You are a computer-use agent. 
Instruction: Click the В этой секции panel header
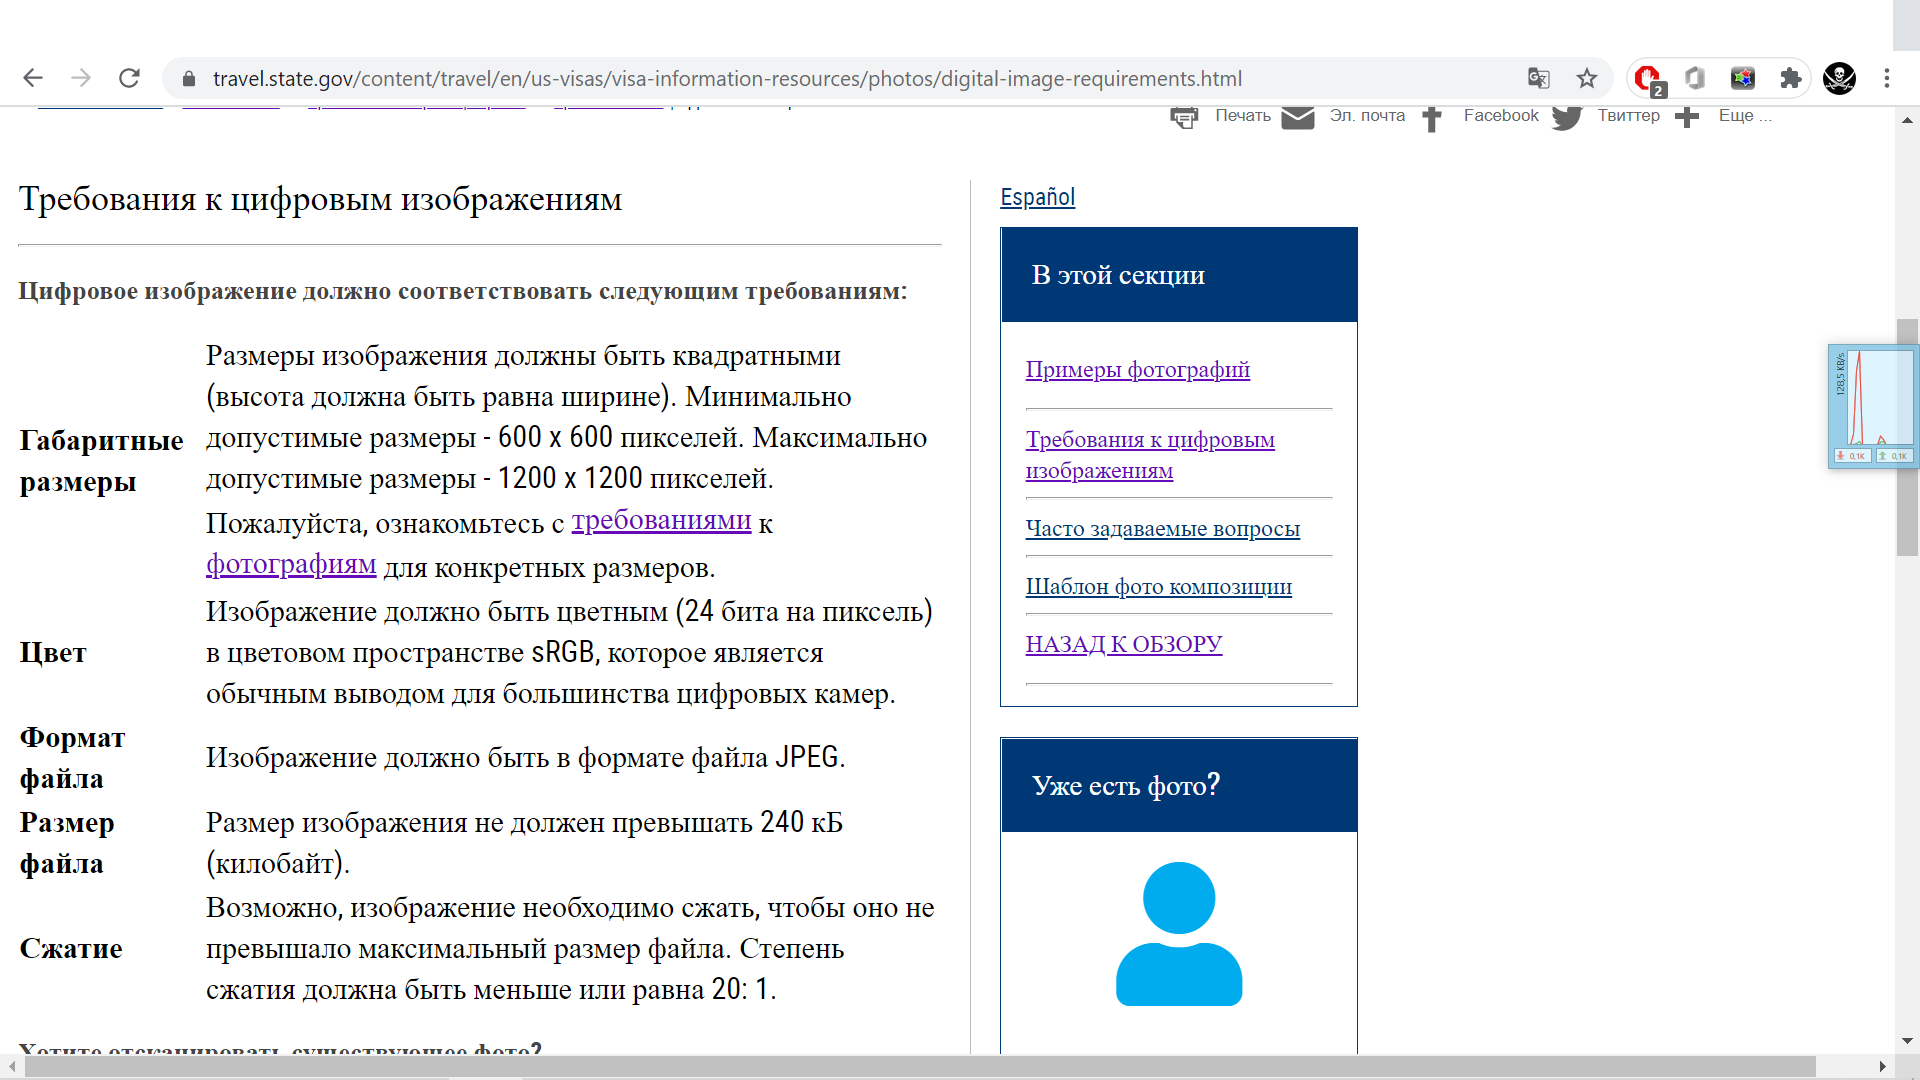click(1179, 275)
